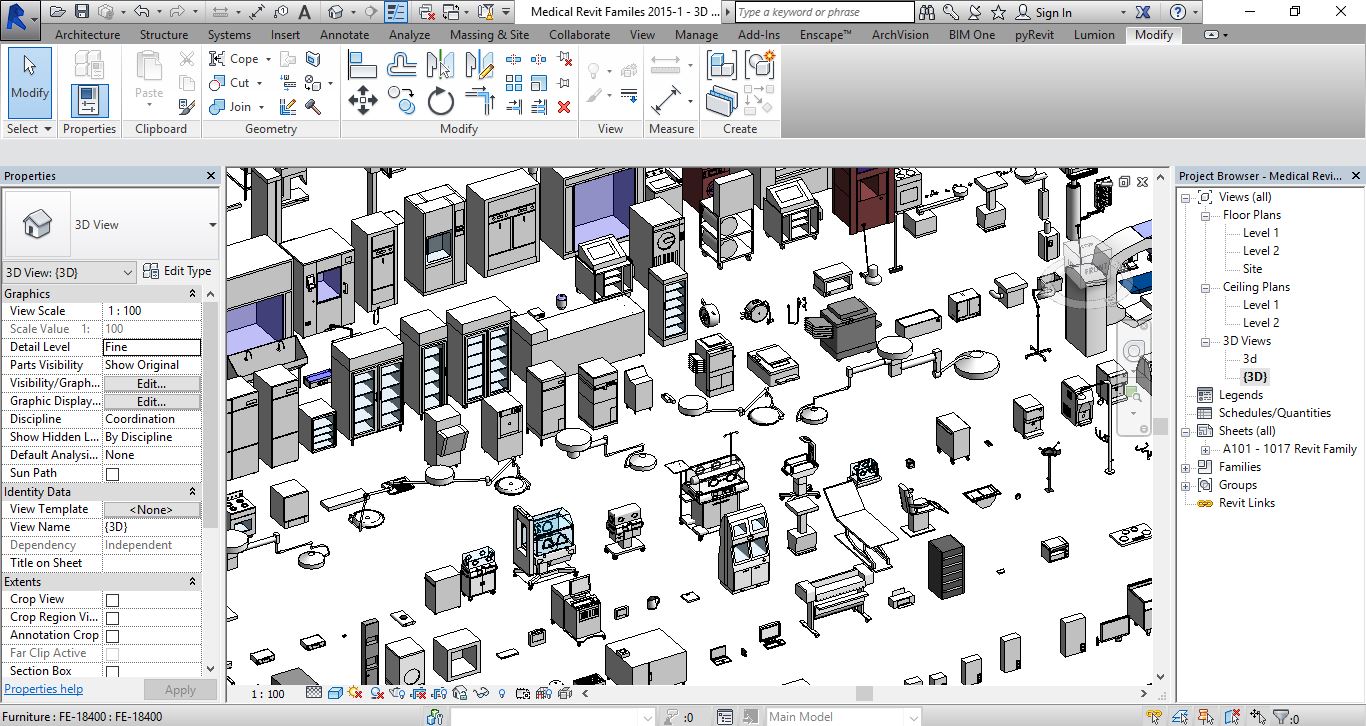Enable the Sun Path checkbox

tap(112, 474)
